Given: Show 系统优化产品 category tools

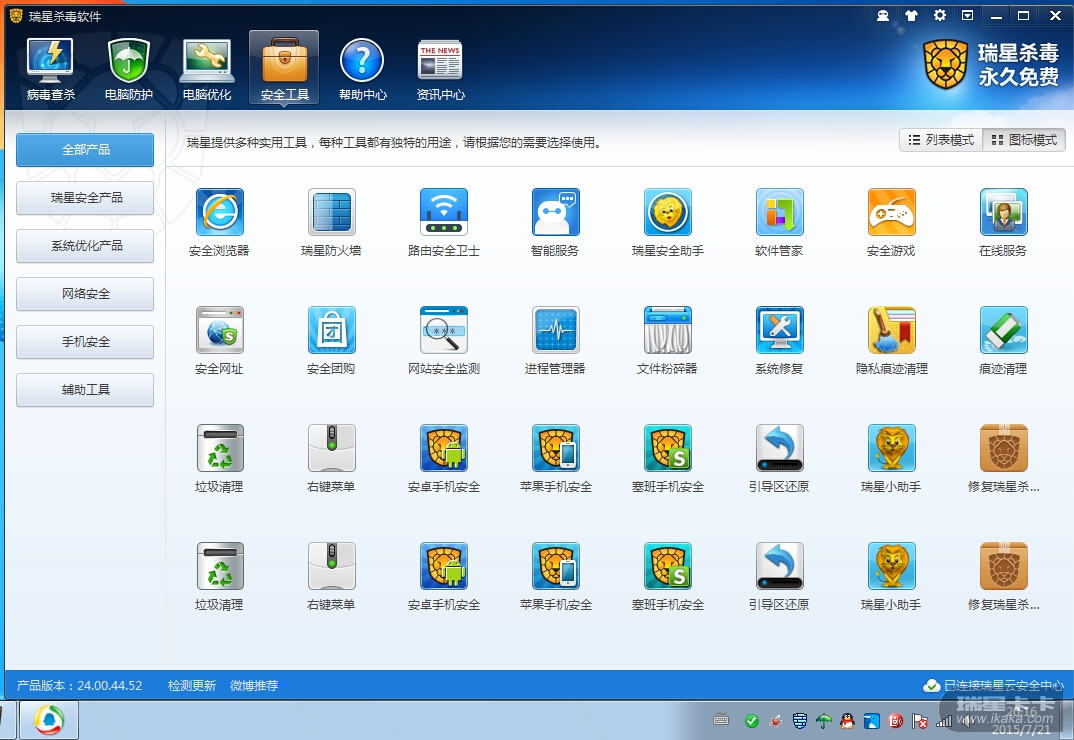Looking at the screenshot, I should (x=85, y=246).
